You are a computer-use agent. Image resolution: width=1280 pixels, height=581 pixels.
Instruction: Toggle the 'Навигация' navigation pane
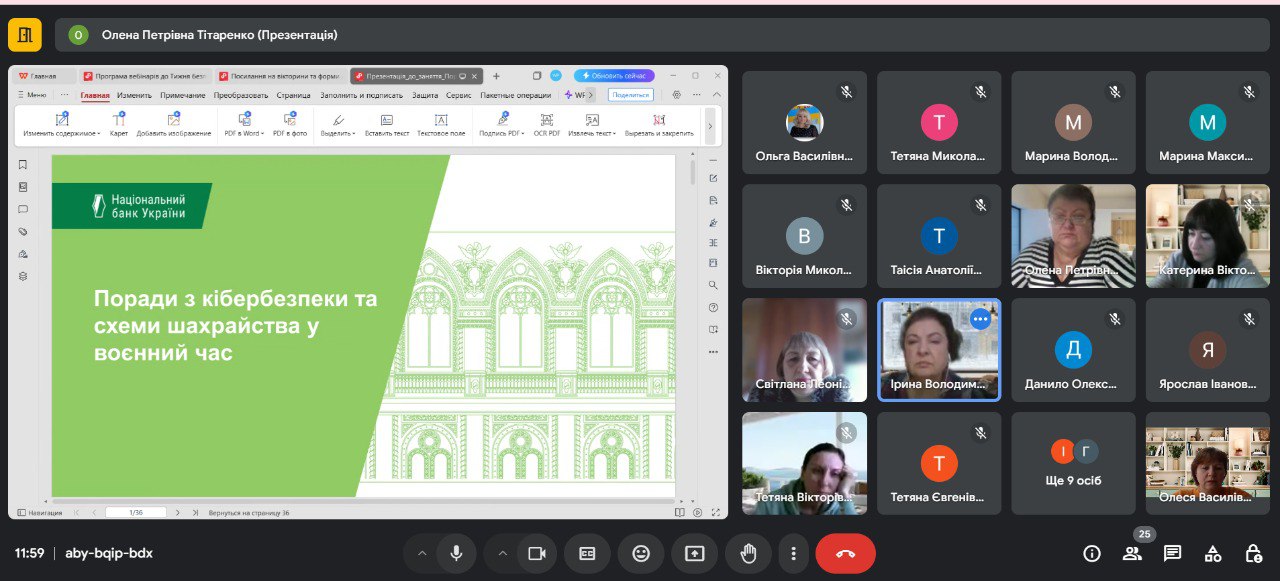click(x=39, y=512)
